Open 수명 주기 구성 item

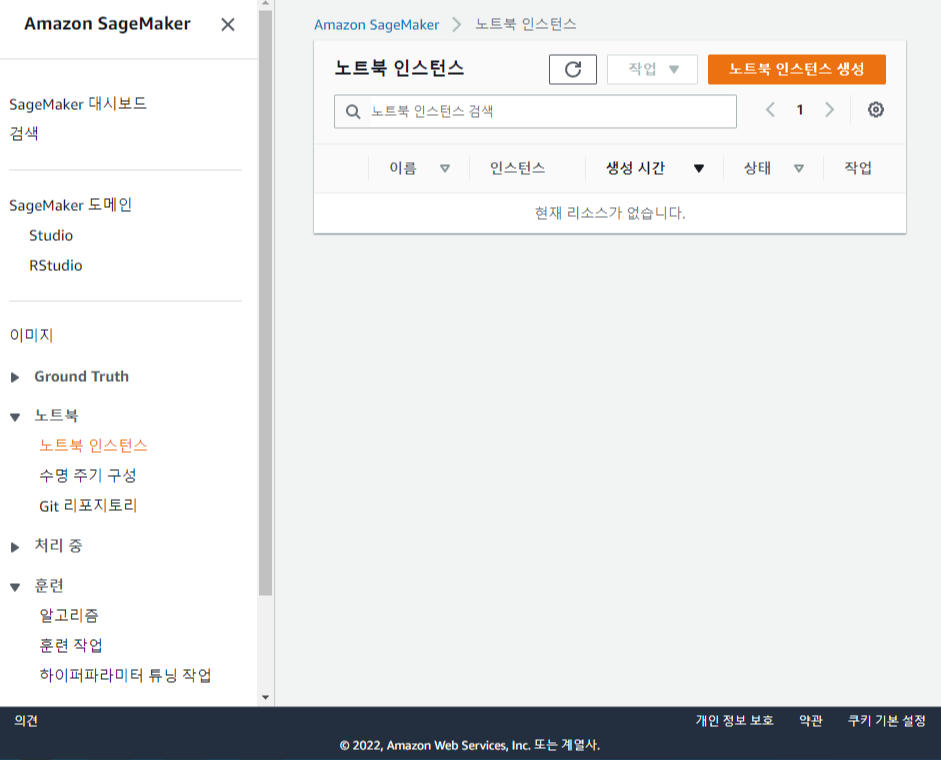[x=88, y=475]
